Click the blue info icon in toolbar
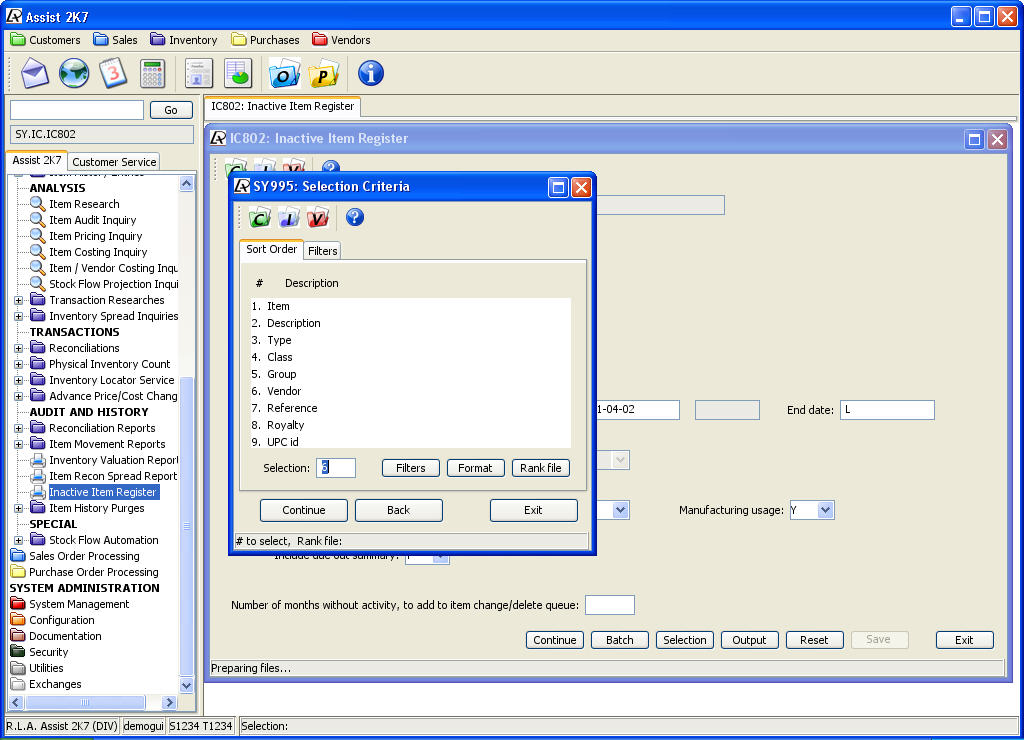This screenshot has width=1024, height=740. click(x=371, y=74)
